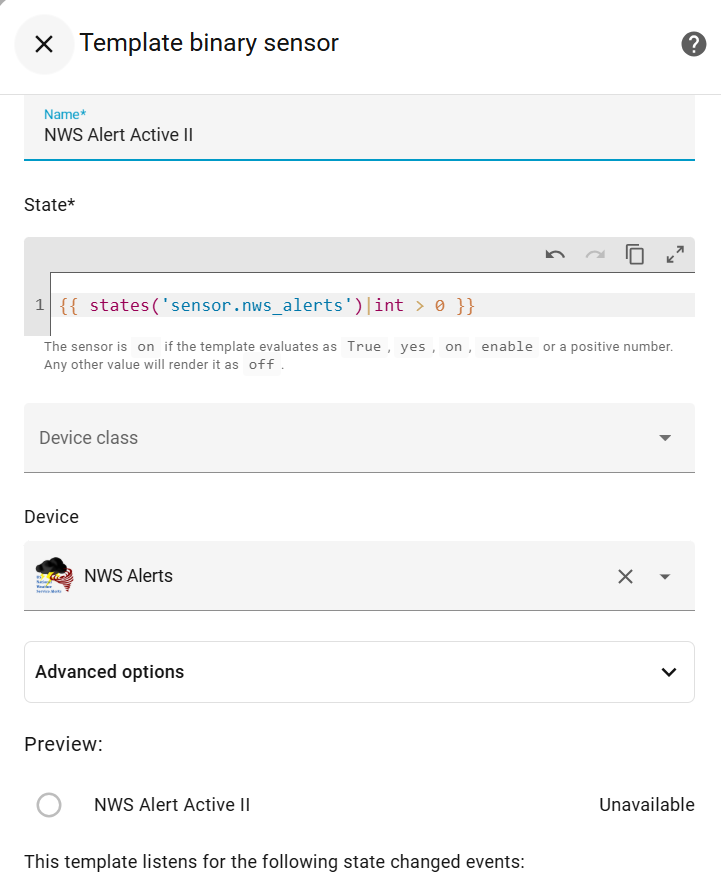Click the Unavailable state in the preview
The height and width of the screenshot is (891, 721).
pos(646,805)
